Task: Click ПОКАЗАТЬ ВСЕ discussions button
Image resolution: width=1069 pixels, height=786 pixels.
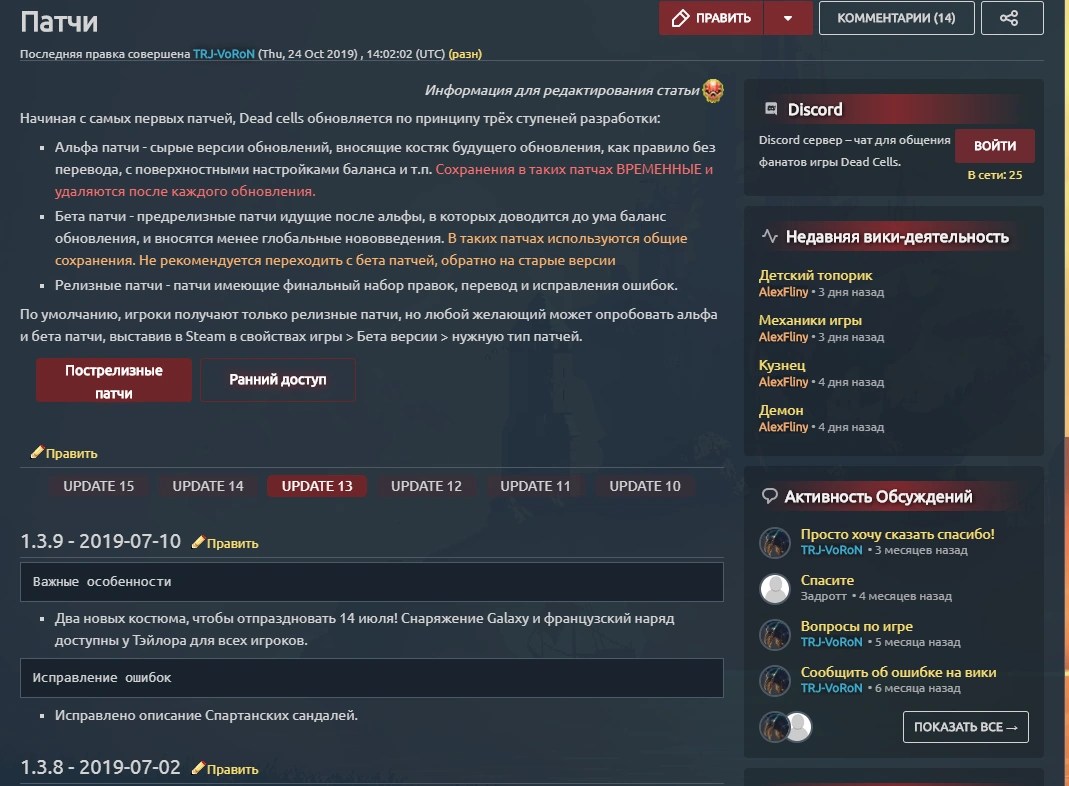Action: point(965,727)
